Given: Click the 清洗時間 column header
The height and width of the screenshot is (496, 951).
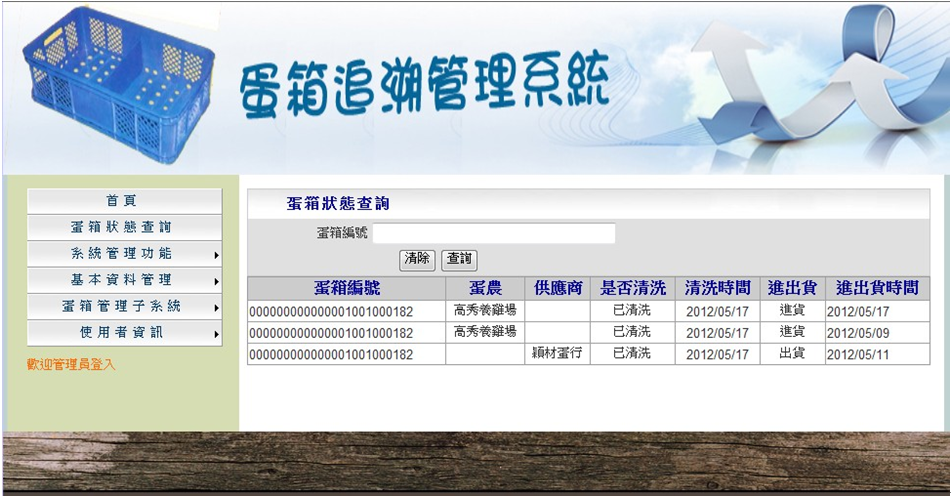Looking at the screenshot, I should [717, 288].
